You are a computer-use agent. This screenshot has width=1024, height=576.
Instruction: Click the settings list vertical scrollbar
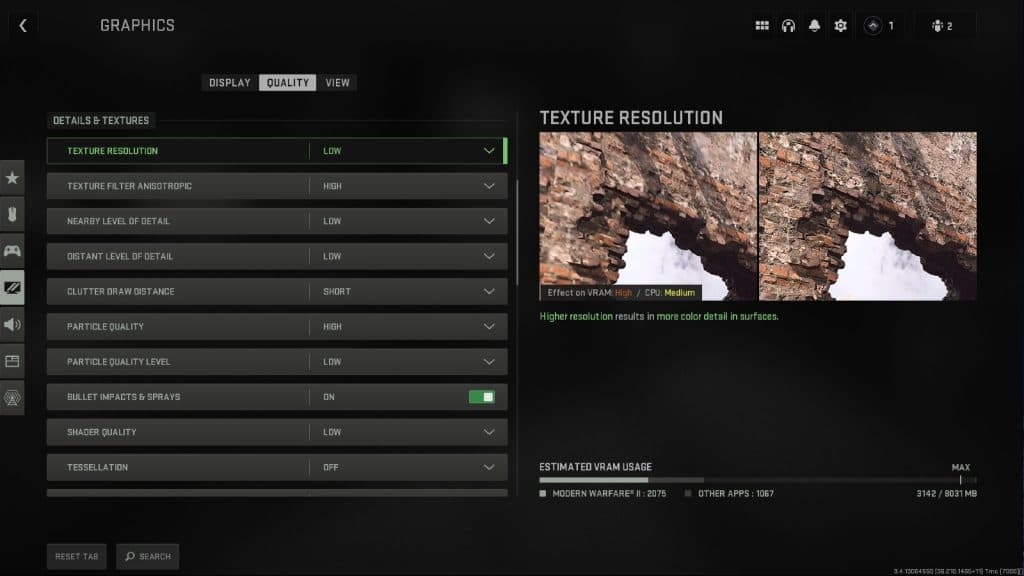pos(517,230)
